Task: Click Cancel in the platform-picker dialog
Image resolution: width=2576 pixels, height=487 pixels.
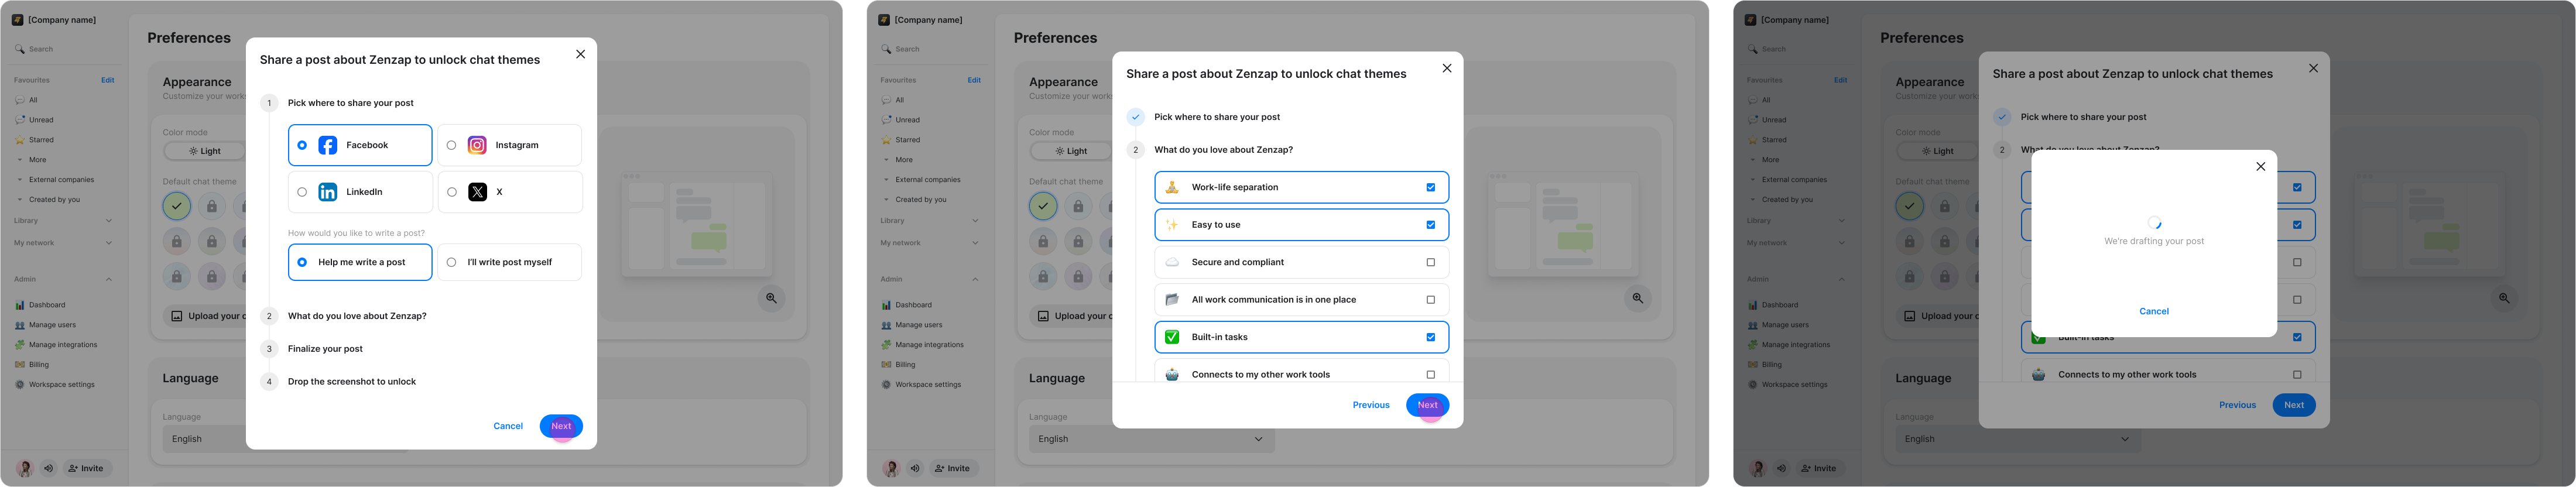Action: [508, 426]
